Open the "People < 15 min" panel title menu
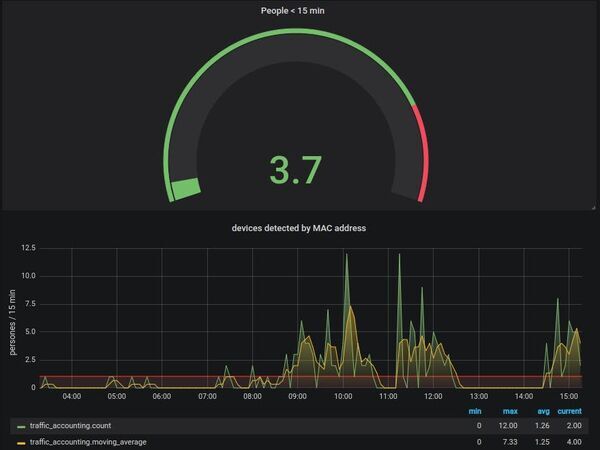The height and width of the screenshot is (450, 600). pyautogui.click(x=299, y=12)
